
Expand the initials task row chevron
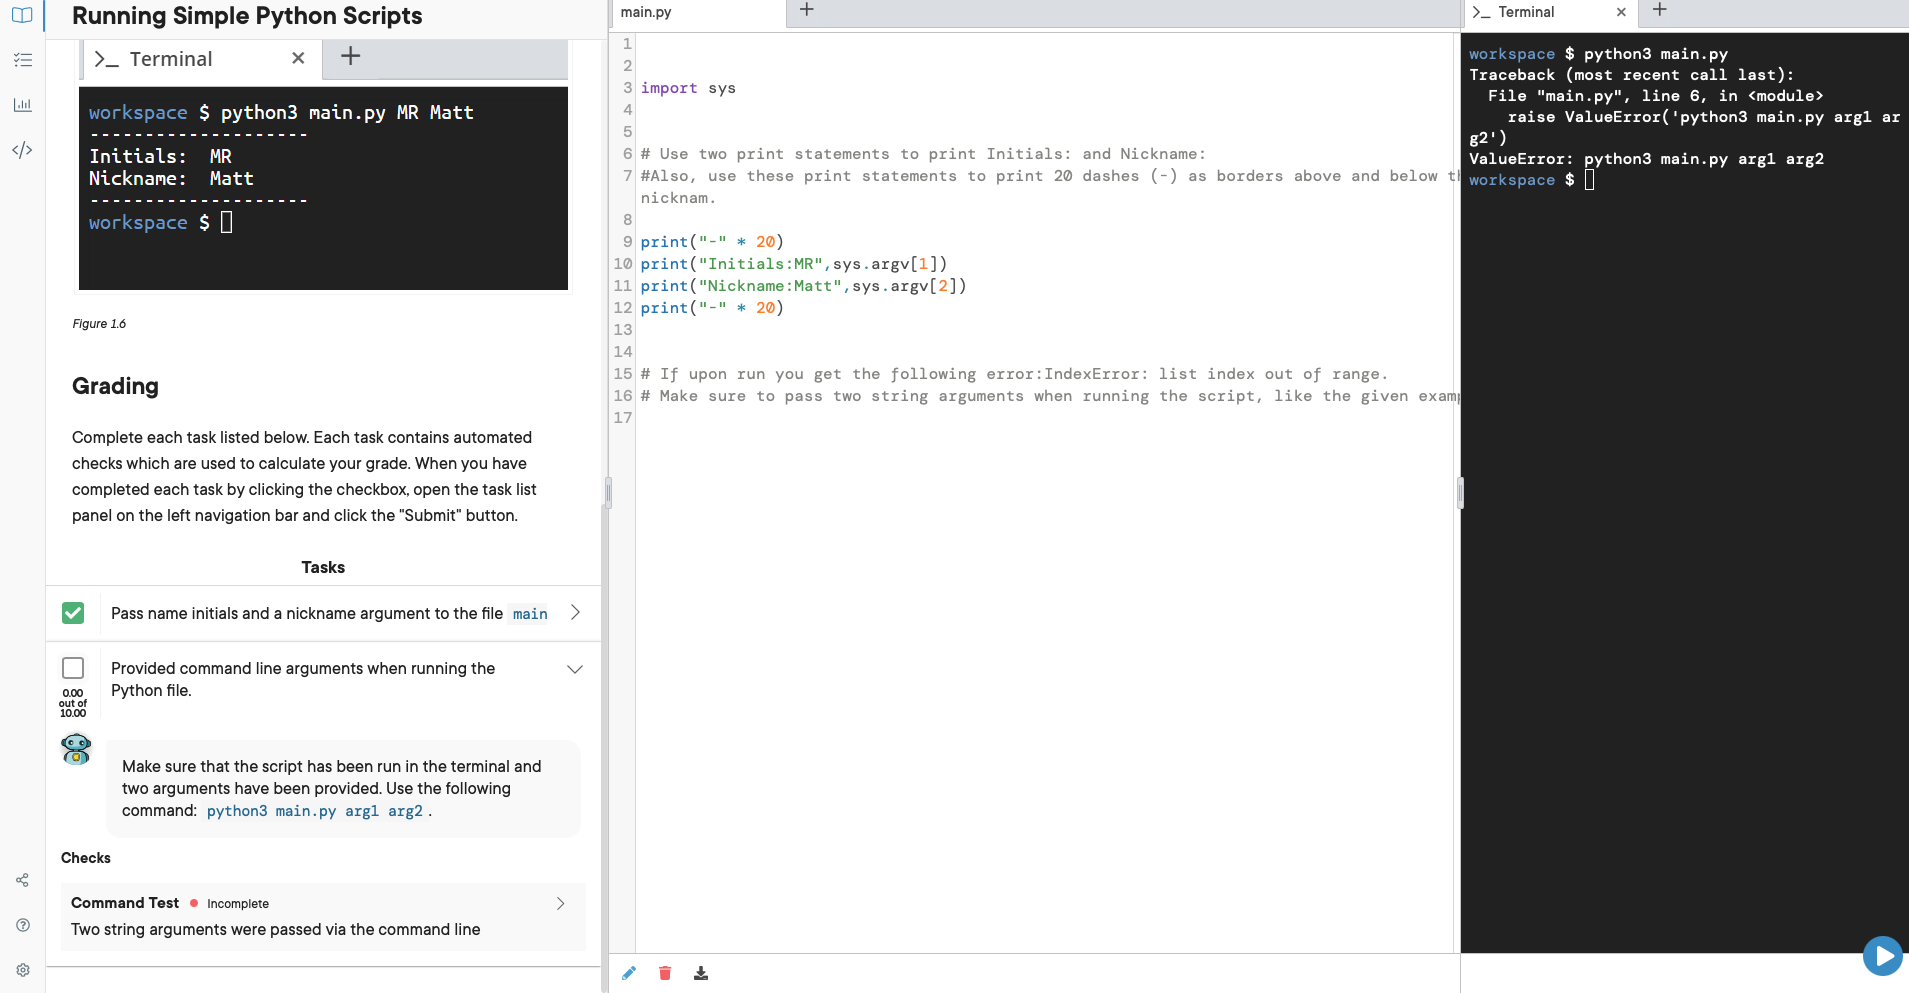[575, 613]
